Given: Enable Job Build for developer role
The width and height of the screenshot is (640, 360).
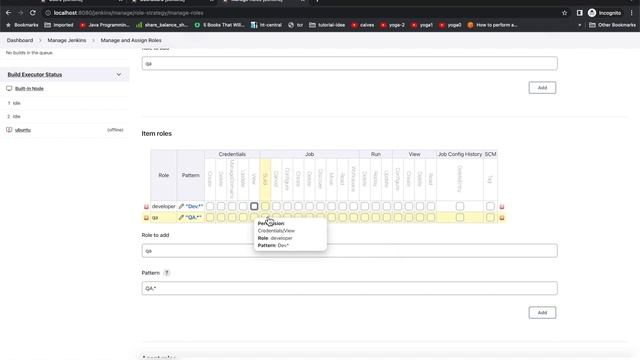Looking at the screenshot, I should [265, 207].
